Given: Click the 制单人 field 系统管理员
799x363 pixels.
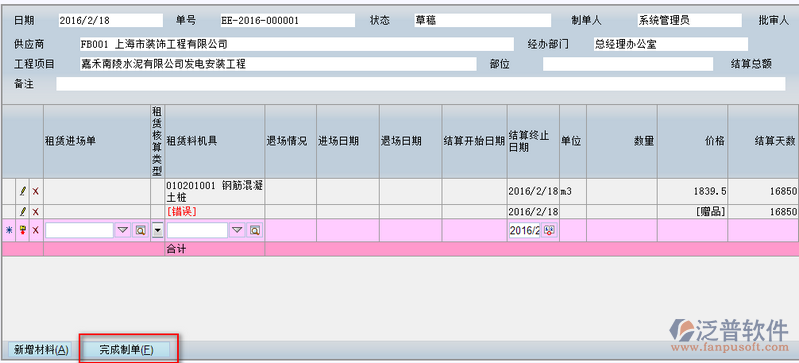Looking at the screenshot, I should point(689,20).
